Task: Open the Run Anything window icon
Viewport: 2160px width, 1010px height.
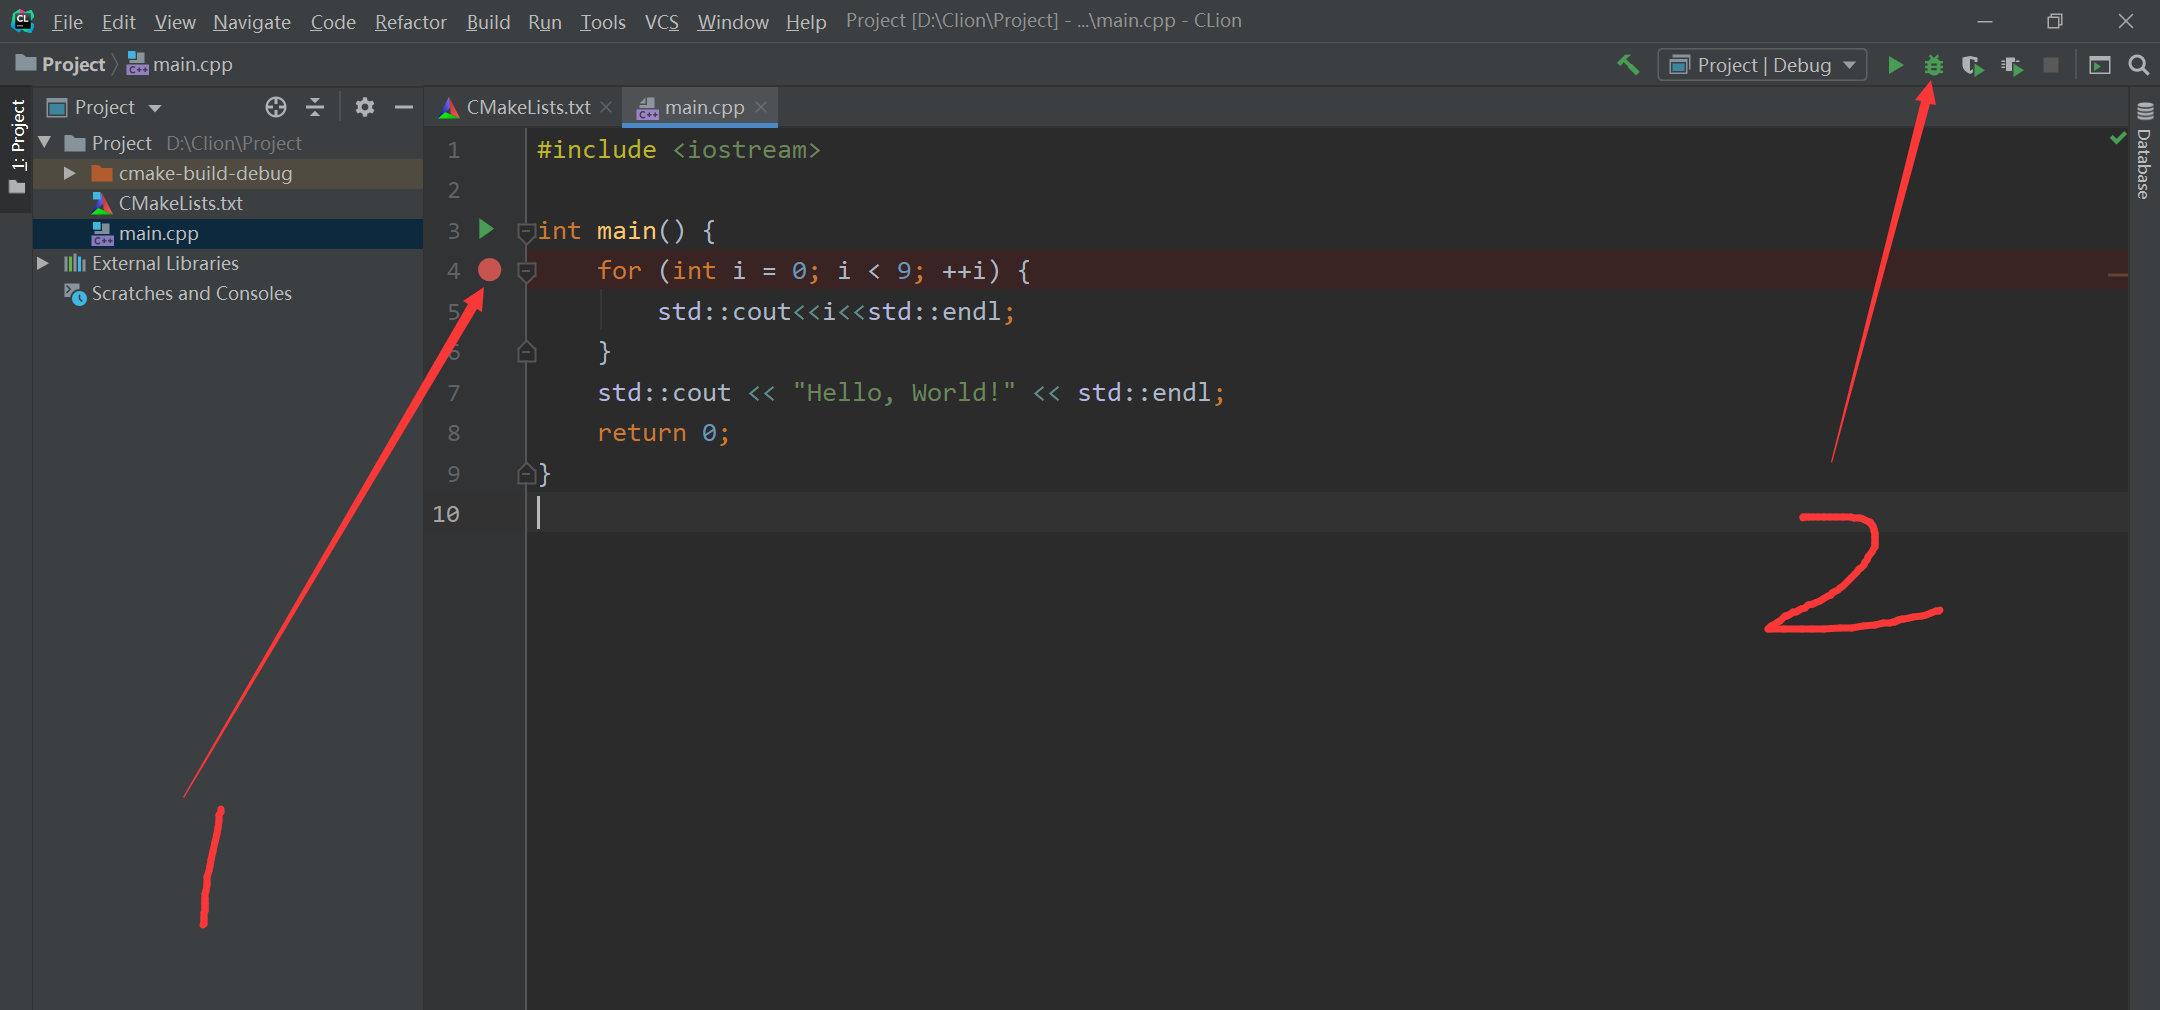Action: [x=2100, y=65]
